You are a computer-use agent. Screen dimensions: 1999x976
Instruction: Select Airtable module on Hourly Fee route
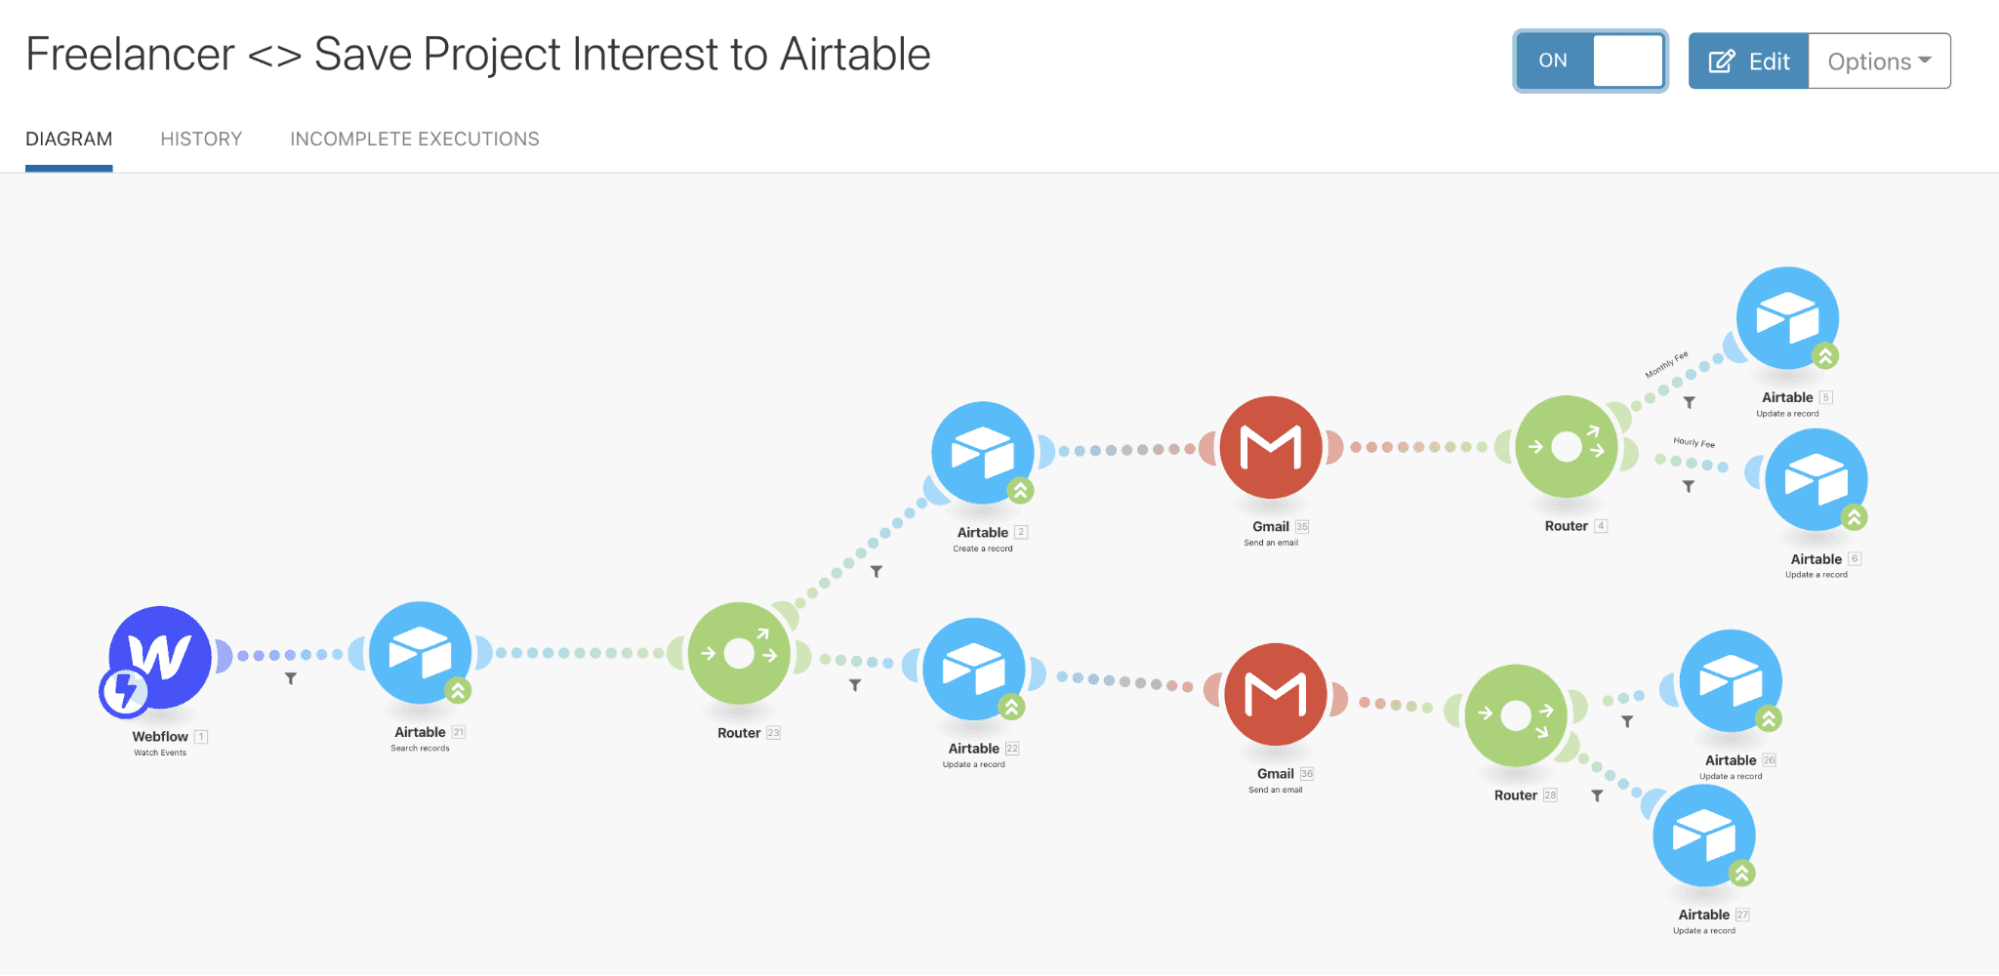1816,480
